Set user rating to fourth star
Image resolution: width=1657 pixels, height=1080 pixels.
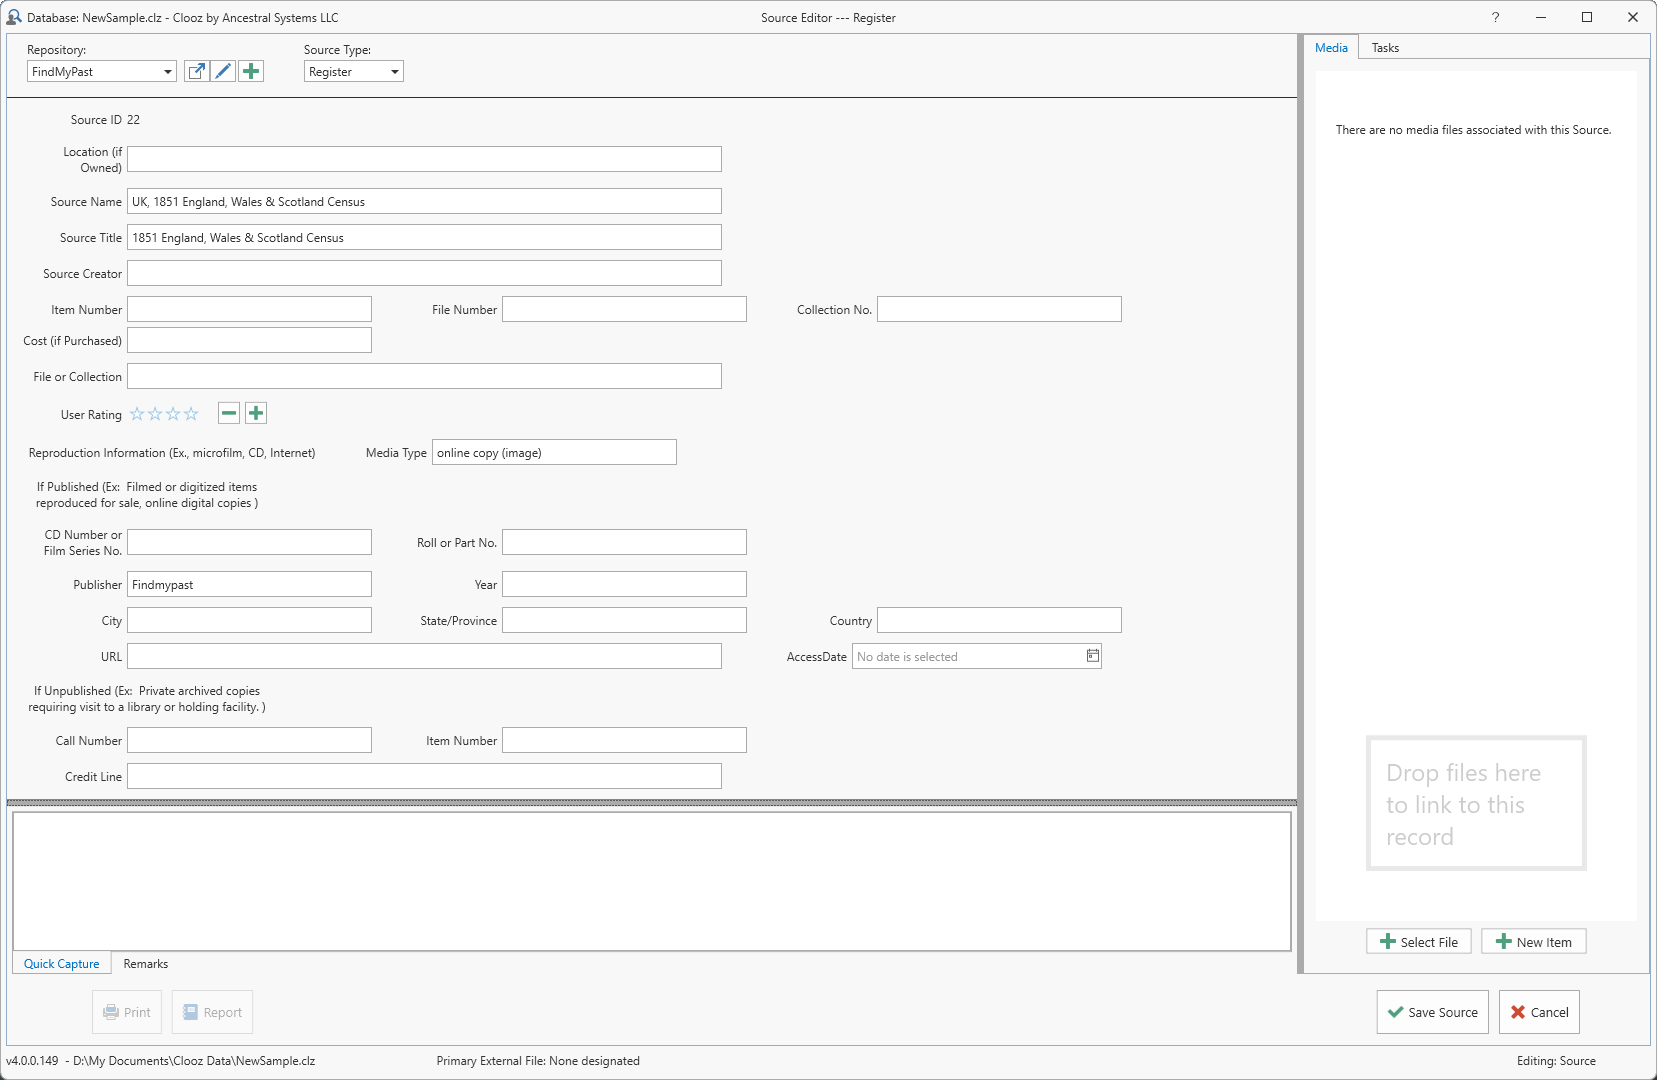click(191, 414)
